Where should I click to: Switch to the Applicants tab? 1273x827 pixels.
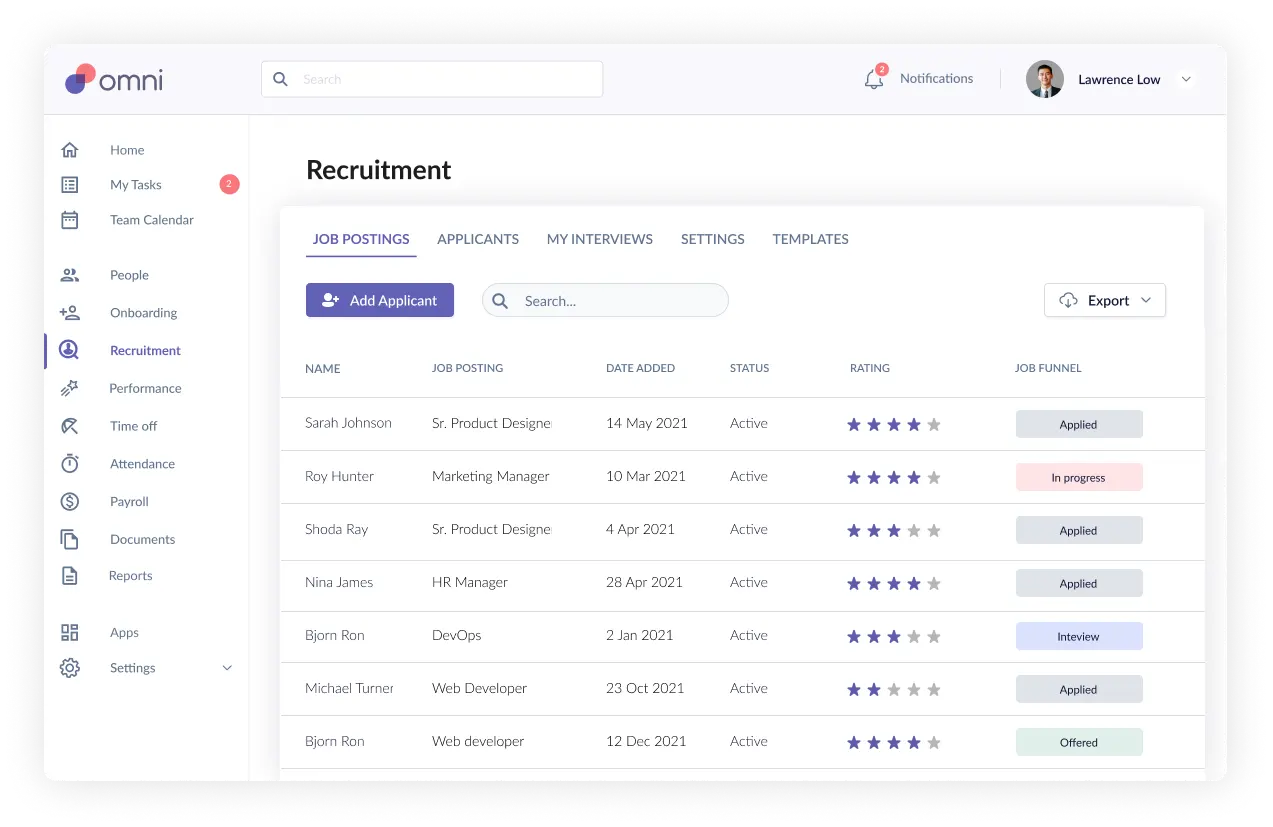point(478,239)
